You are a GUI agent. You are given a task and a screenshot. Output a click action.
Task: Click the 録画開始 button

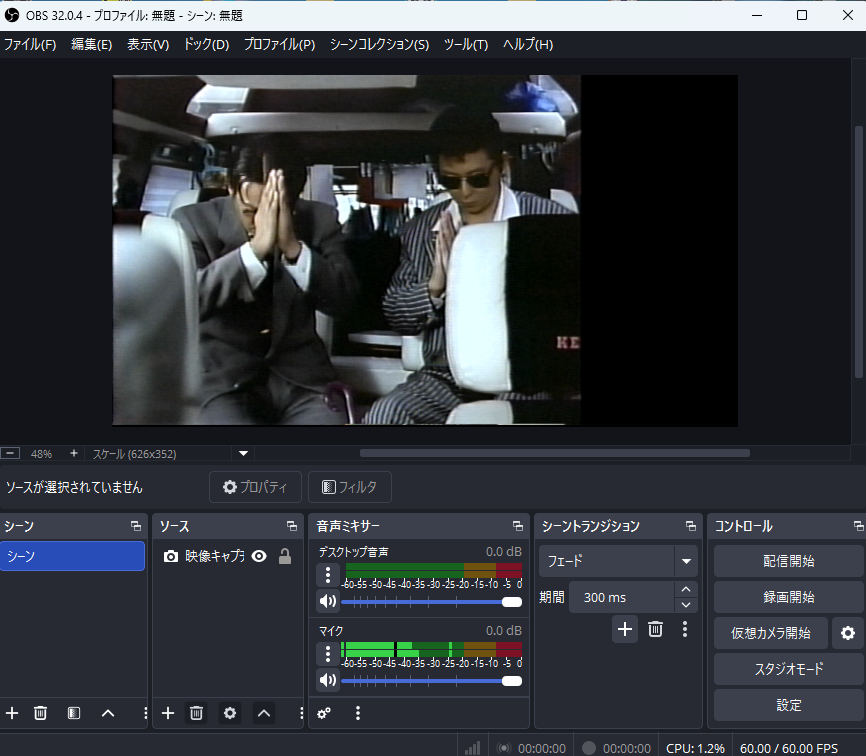point(788,597)
